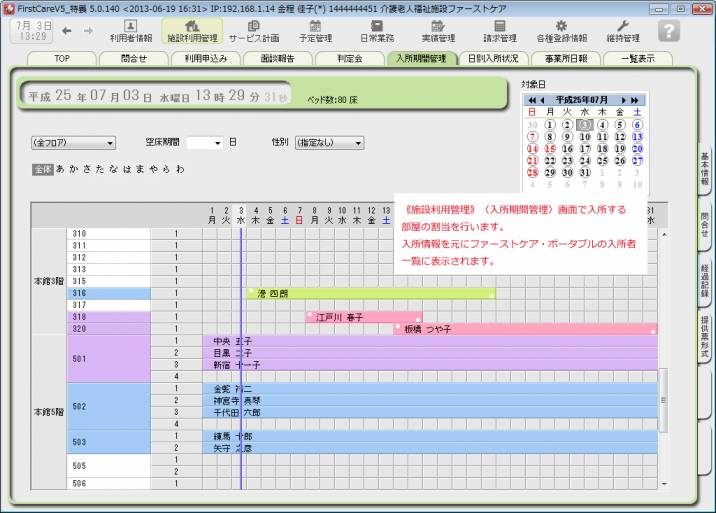The image size is (716, 513).
Task: Open 実績管理 in the toolbar
Action: coord(437,30)
